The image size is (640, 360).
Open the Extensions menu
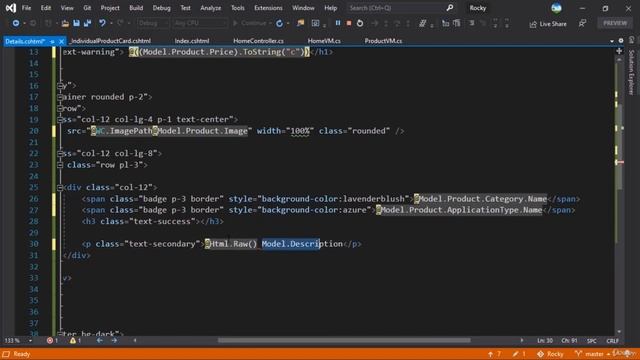click(268, 8)
